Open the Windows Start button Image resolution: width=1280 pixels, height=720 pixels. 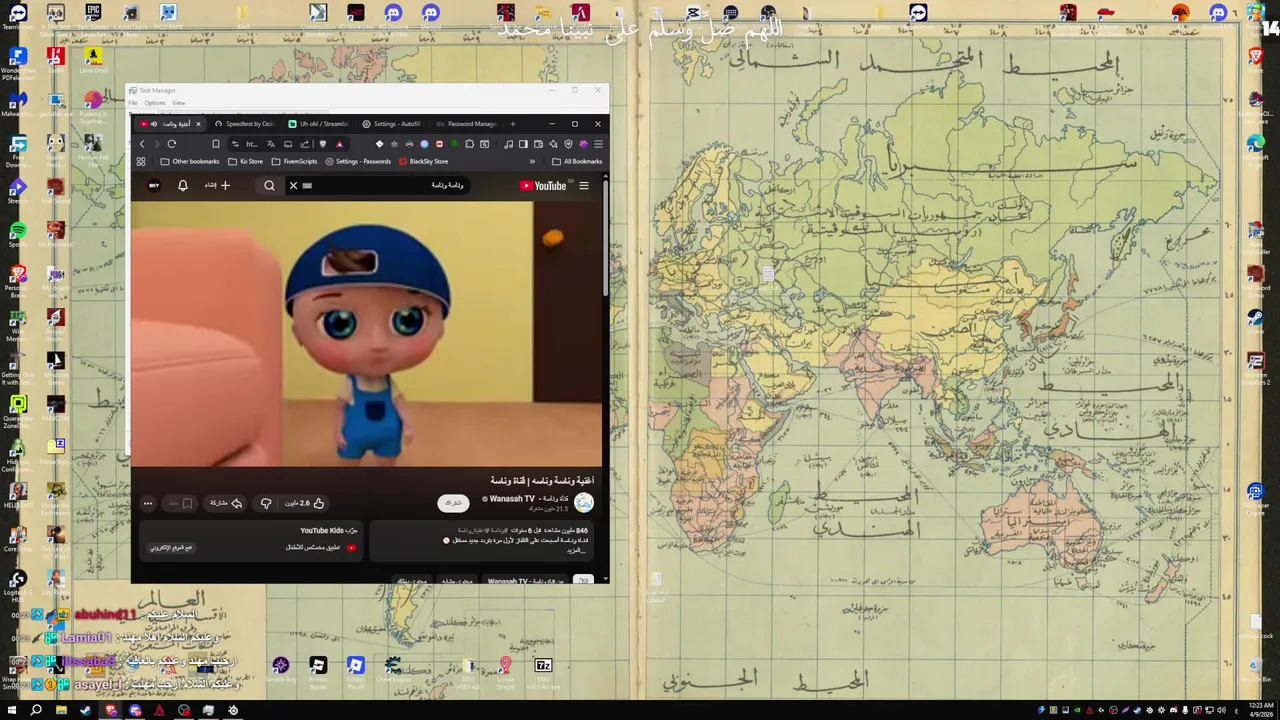pyautogui.click(x=12, y=710)
